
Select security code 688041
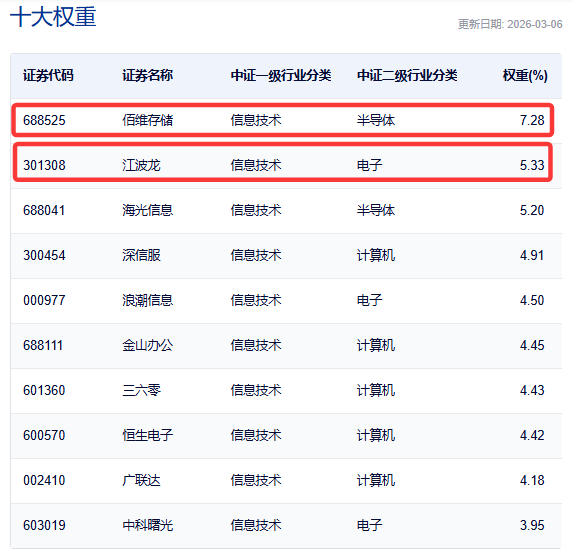tap(44, 210)
